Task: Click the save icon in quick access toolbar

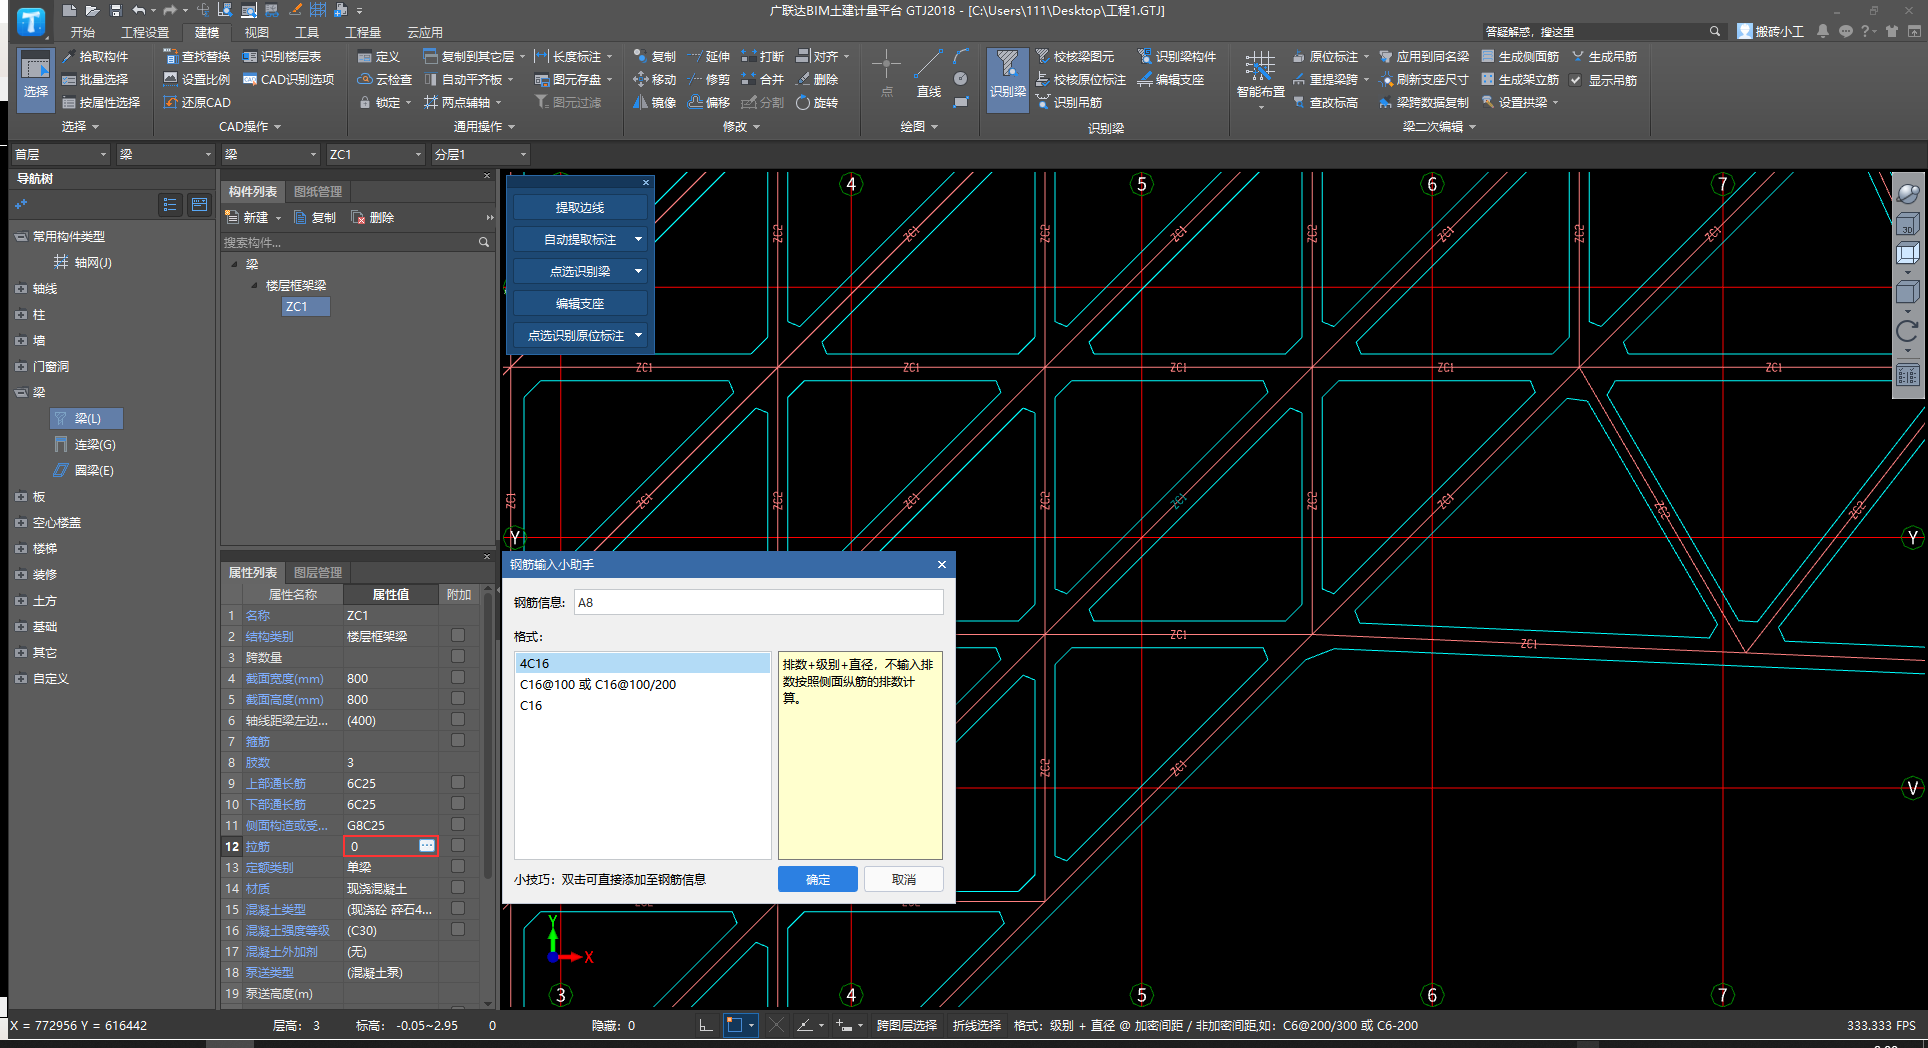Action: pyautogui.click(x=116, y=10)
